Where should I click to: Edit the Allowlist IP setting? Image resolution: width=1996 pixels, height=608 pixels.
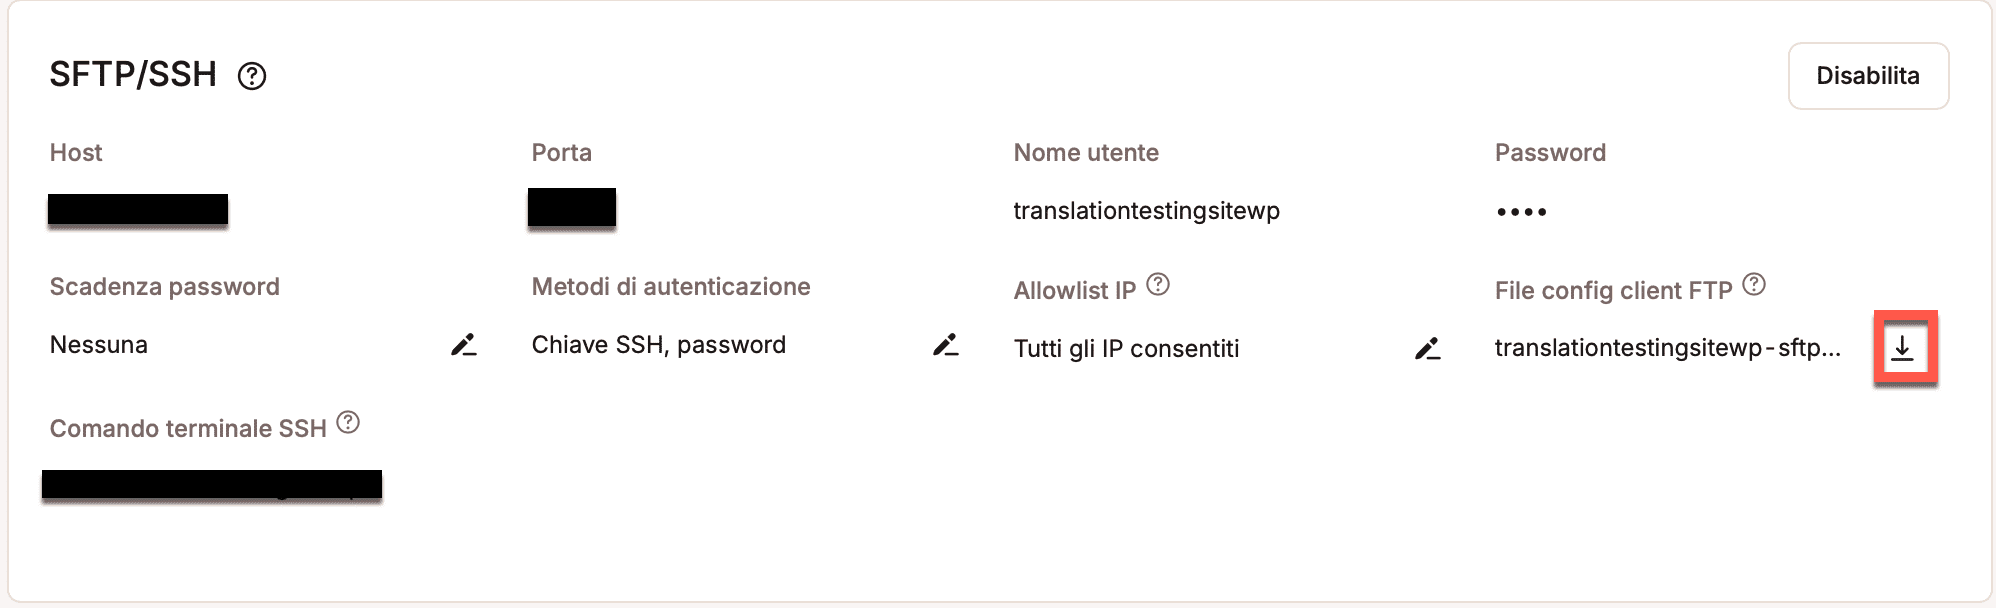[x=1427, y=348]
